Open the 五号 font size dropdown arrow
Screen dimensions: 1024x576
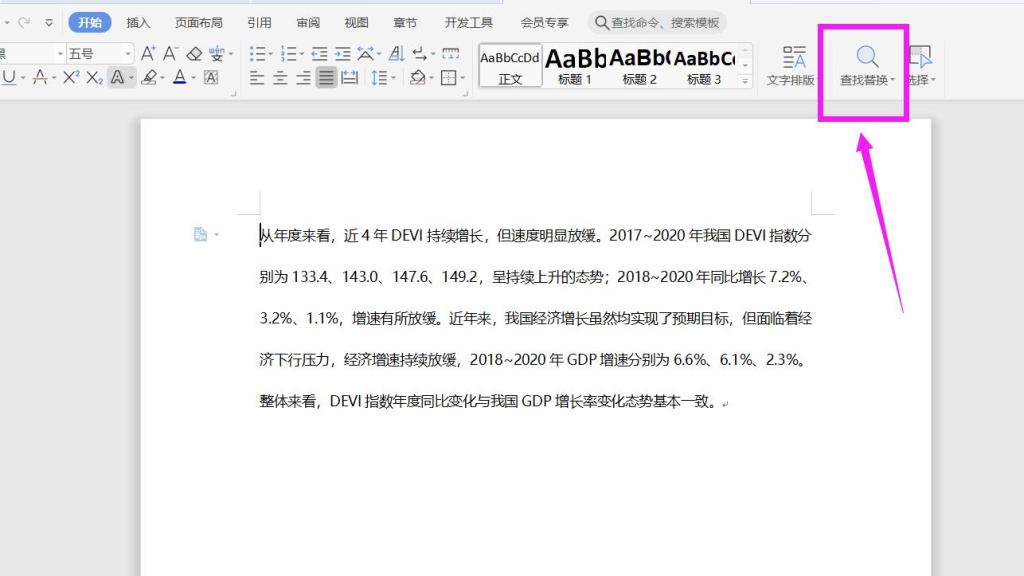click(x=128, y=54)
